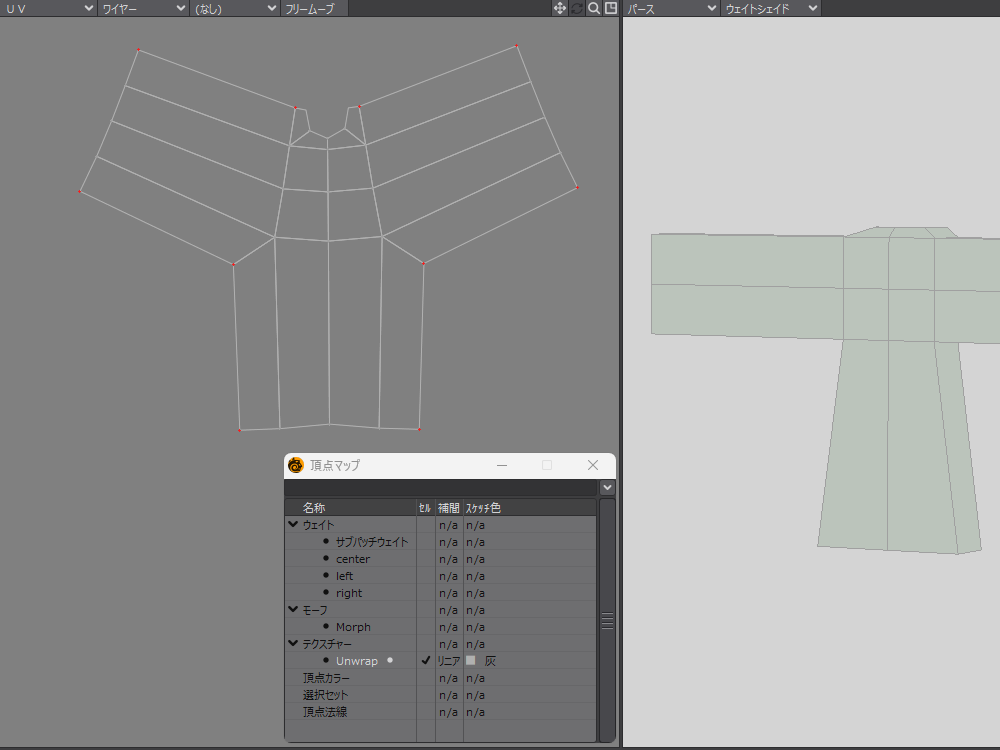Collapse the モーフ group

293,610
